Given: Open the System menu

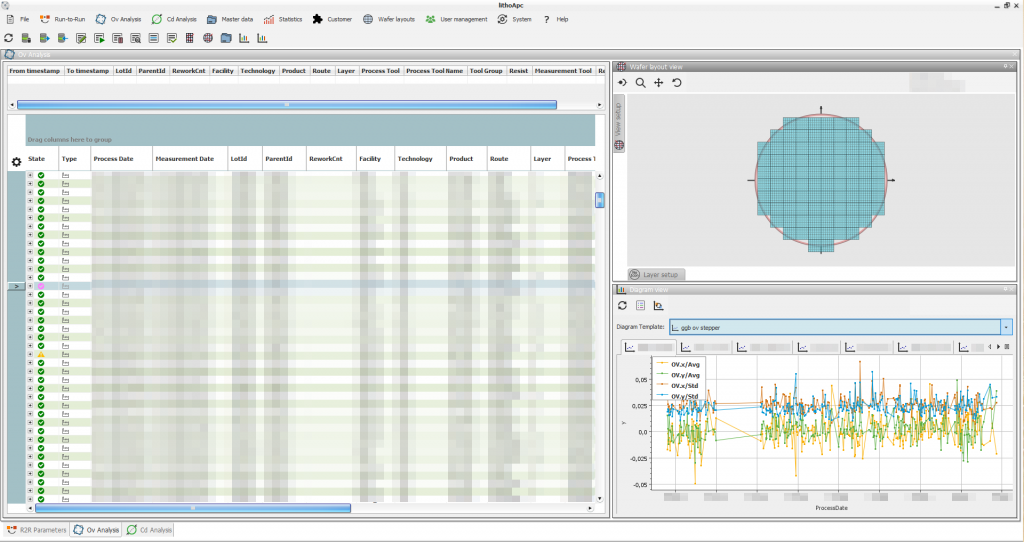Looking at the screenshot, I should pyautogui.click(x=515, y=20).
